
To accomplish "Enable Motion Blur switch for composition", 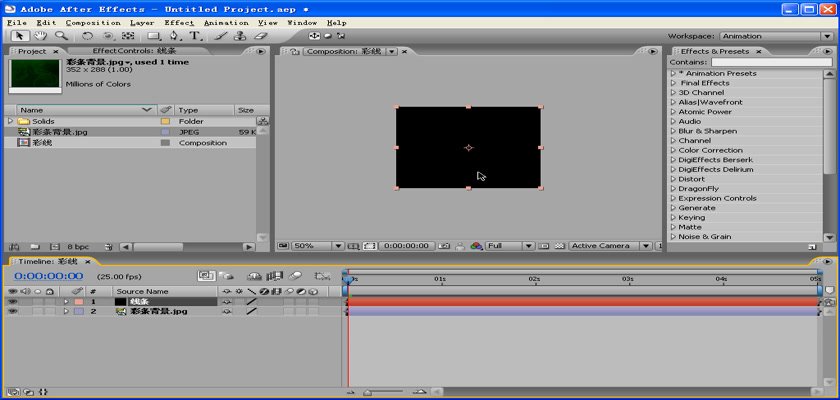I will 295,276.
